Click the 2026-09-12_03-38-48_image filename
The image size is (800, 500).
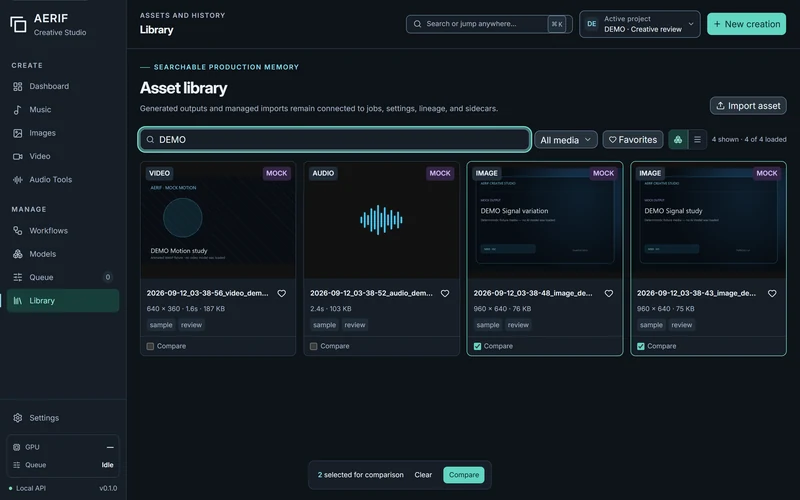coord(533,293)
